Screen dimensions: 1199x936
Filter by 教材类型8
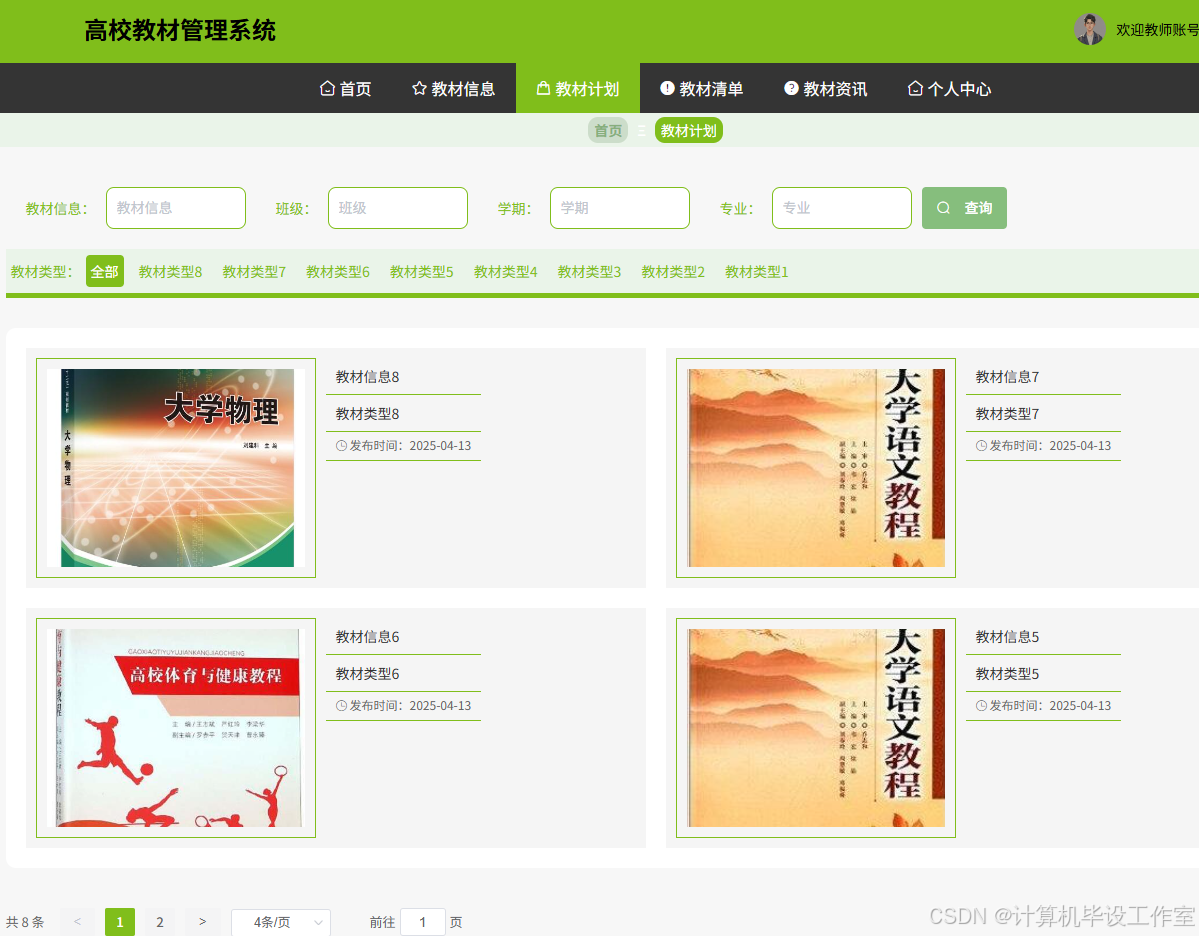coord(171,271)
